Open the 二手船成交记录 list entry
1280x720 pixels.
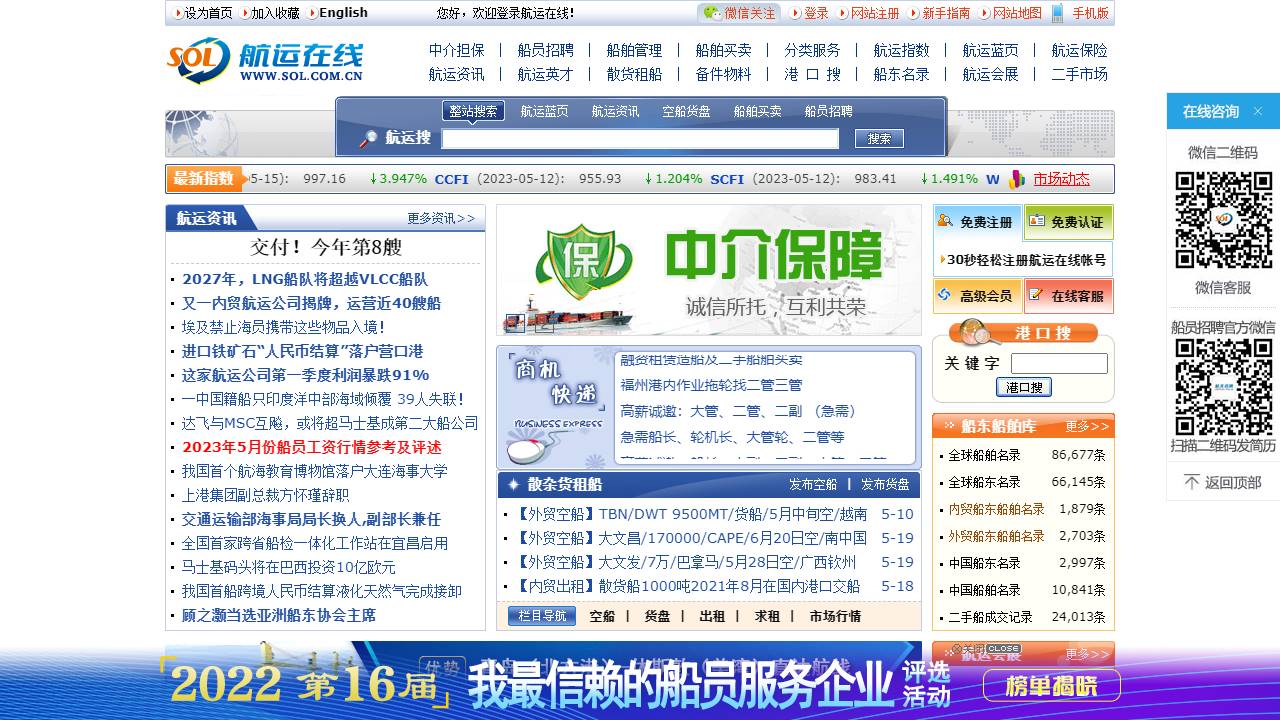click(x=990, y=617)
